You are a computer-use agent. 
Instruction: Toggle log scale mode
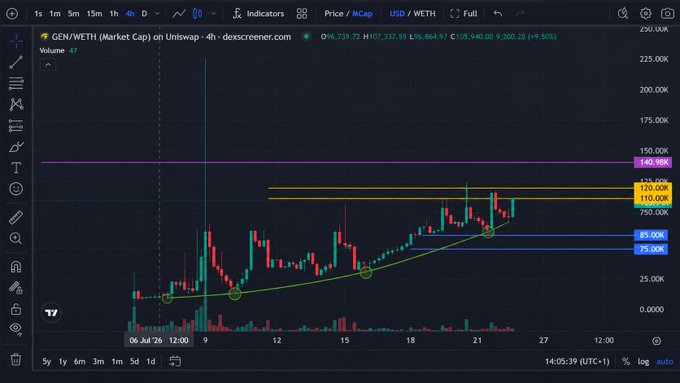[x=643, y=361]
